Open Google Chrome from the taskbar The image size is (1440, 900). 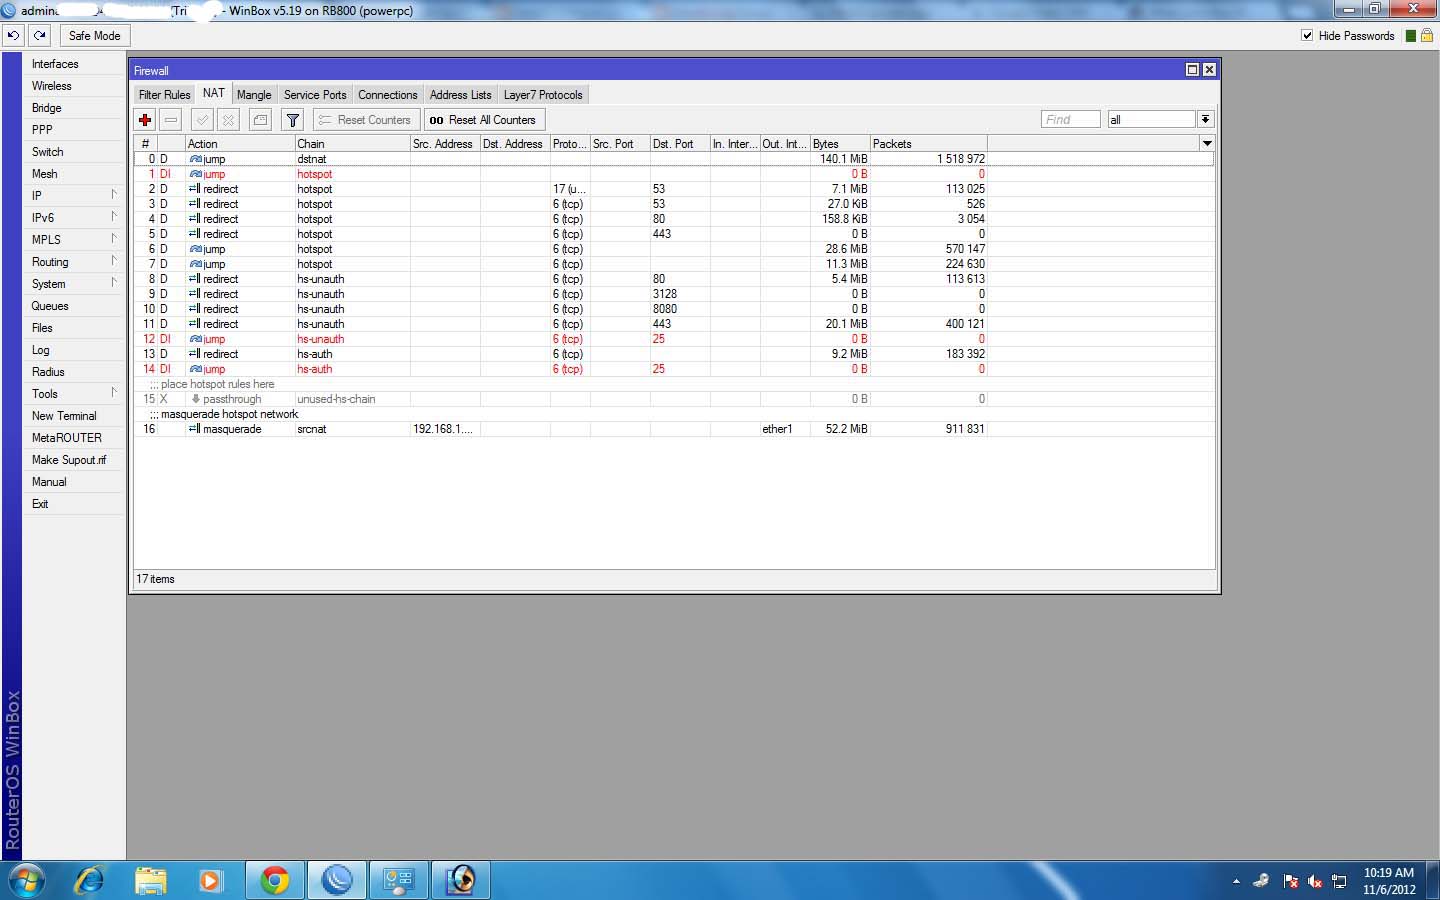pos(274,880)
